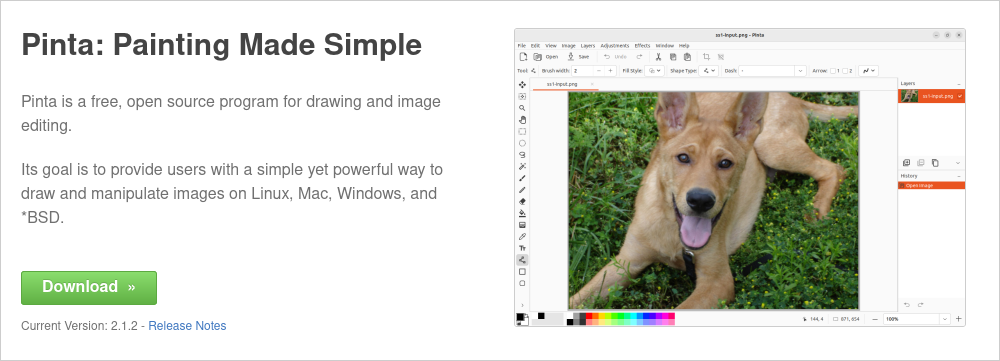The height and width of the screenshot is (361, 1000).
Task: Click the Cut scissors icon
Action: 659,57
